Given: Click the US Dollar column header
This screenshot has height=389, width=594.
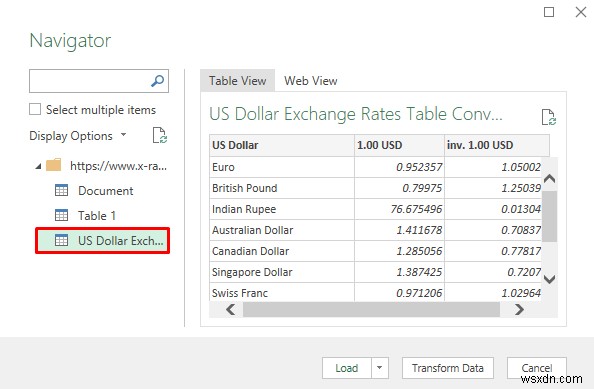Looking at the screenshot, I should tap(282, 145).
